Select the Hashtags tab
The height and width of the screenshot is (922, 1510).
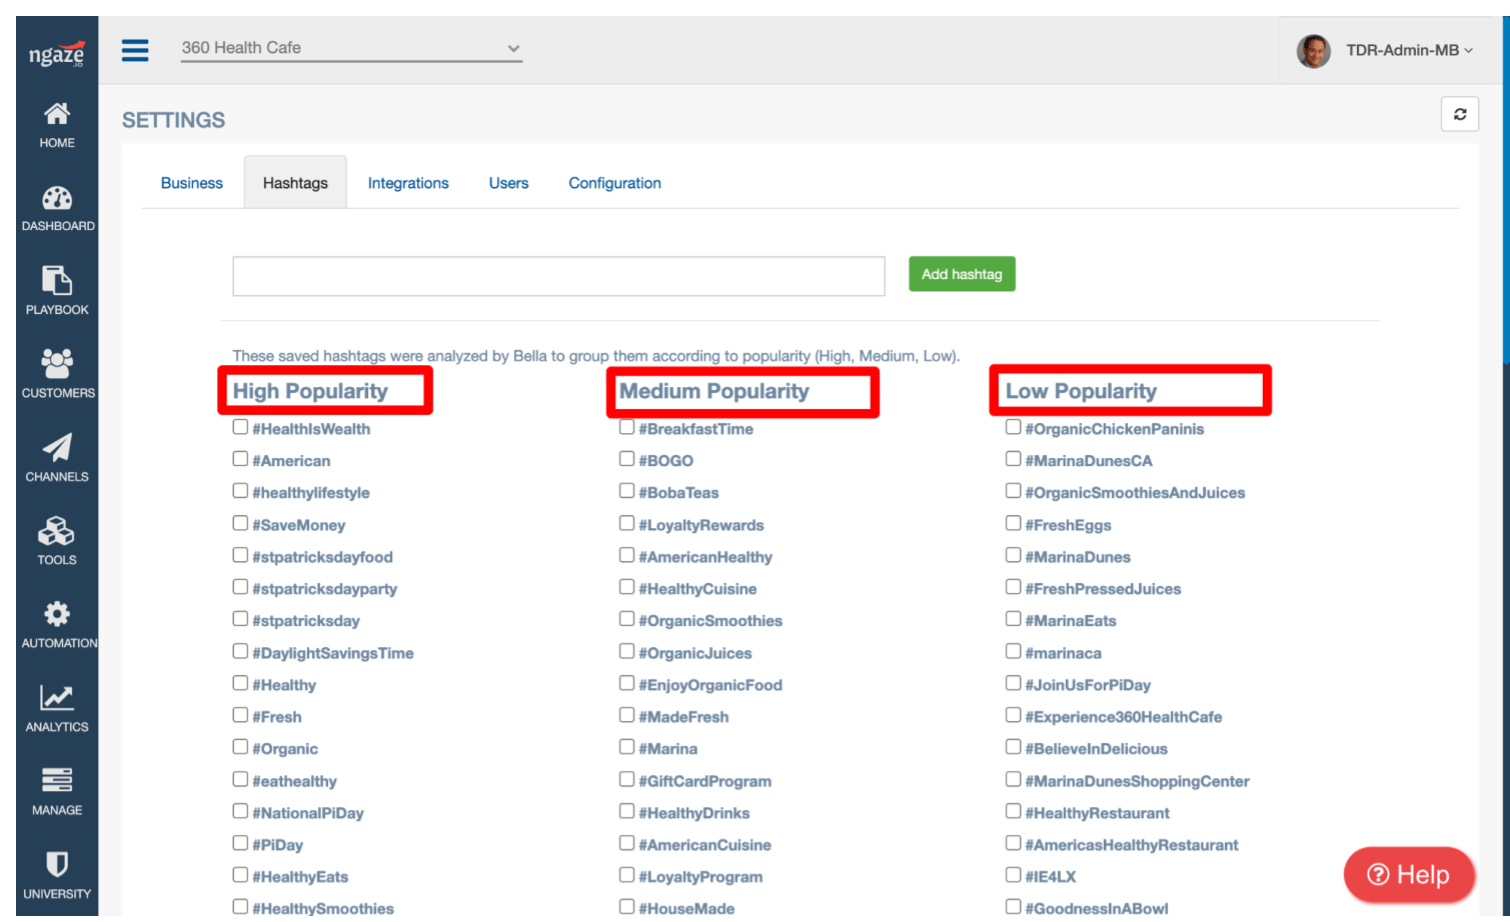tap(295, 183)
